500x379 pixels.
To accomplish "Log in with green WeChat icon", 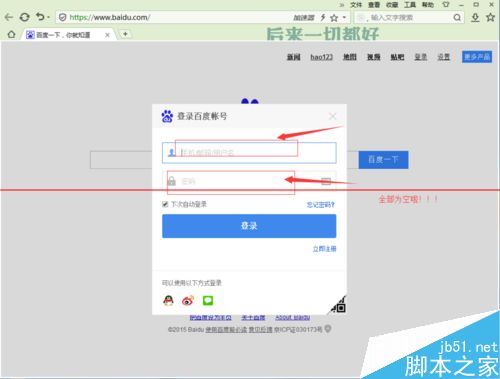I will tap(208, 301).
